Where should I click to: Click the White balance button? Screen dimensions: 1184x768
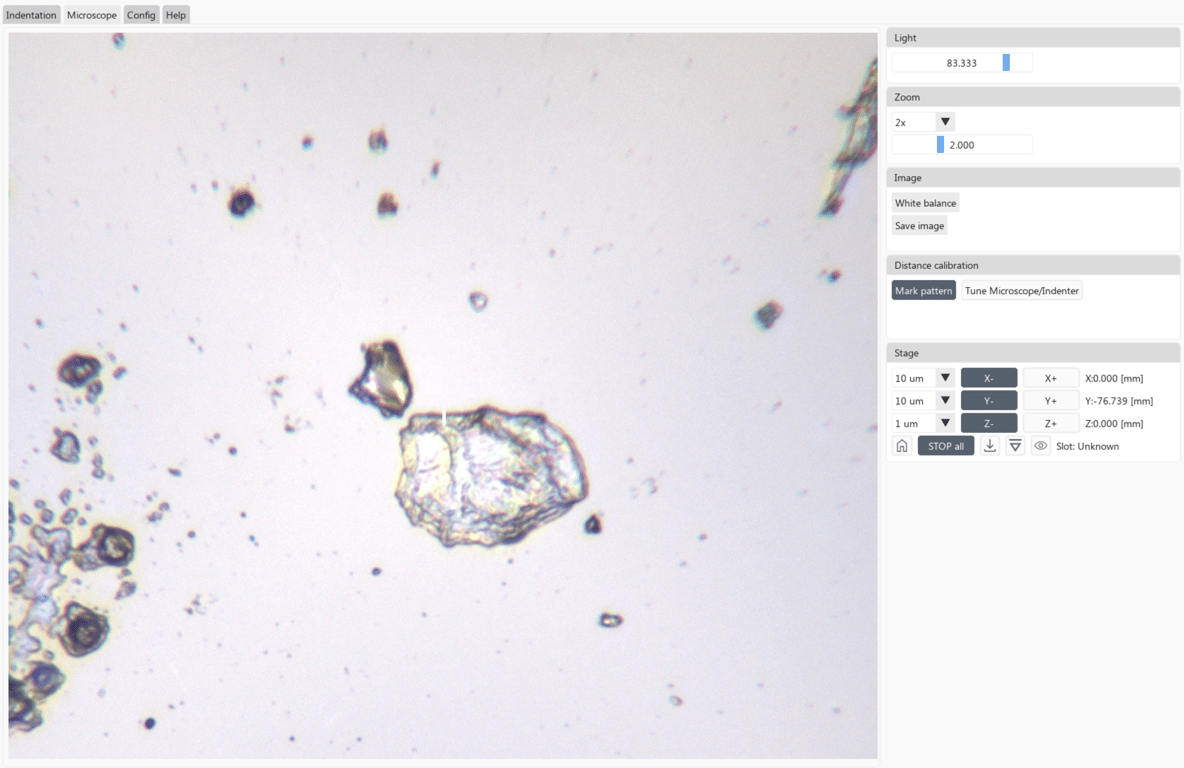926,202
